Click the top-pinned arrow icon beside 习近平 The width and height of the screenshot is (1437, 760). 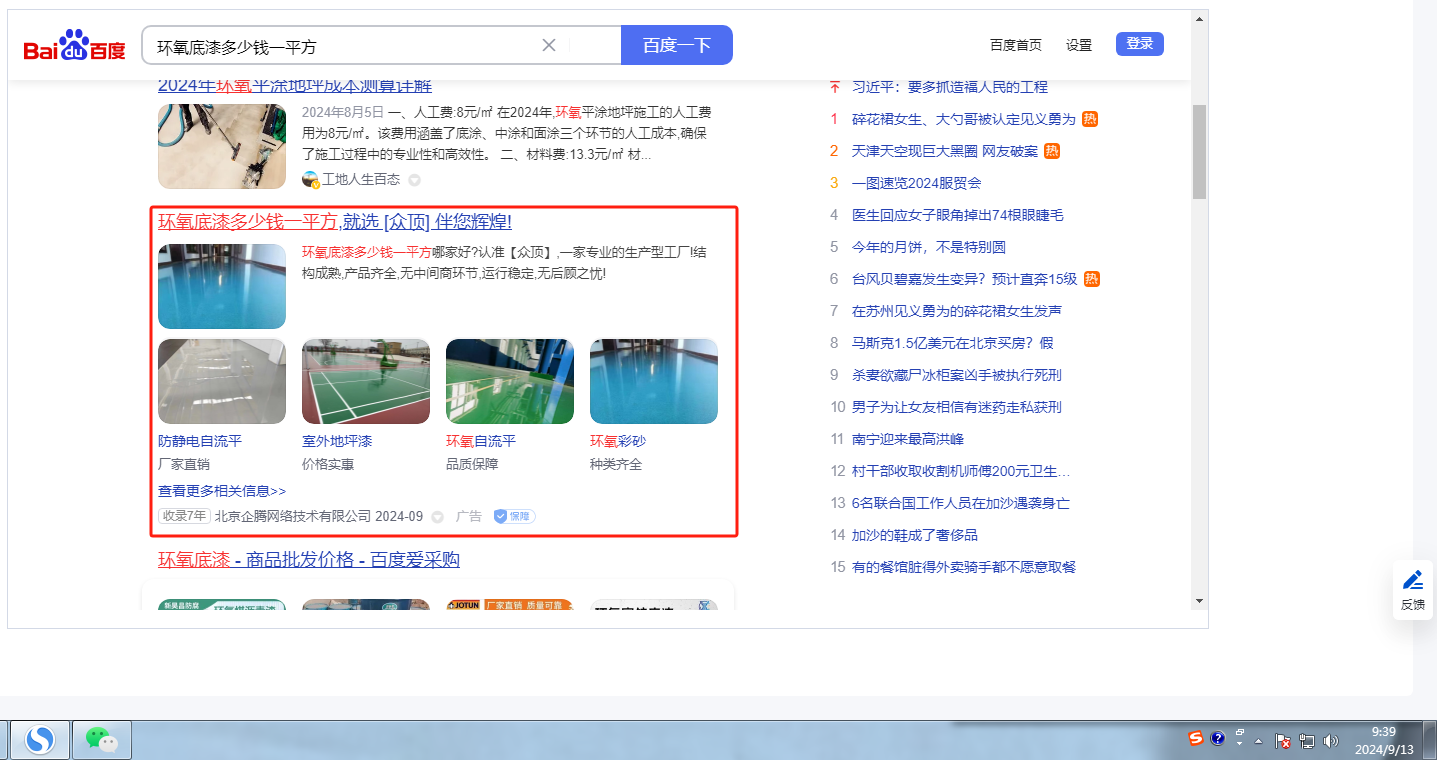coord(835,87)
